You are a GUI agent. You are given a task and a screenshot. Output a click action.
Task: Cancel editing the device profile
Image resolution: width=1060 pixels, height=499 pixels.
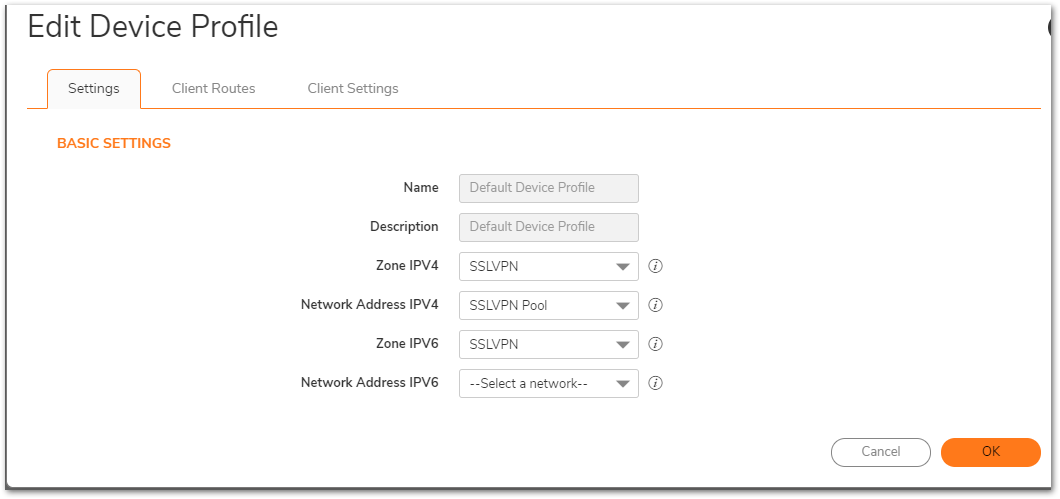[x=880, y=452]
